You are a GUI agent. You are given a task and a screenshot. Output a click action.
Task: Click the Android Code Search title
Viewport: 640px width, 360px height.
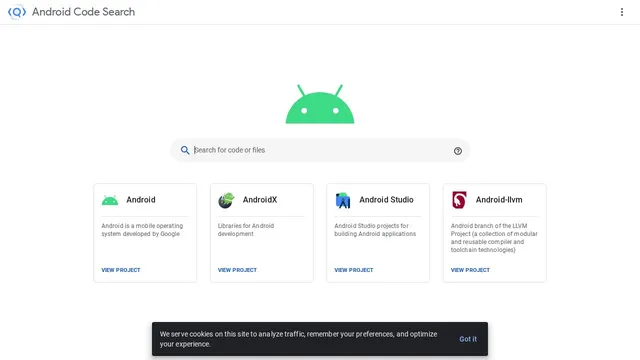[x=84, y=12]
